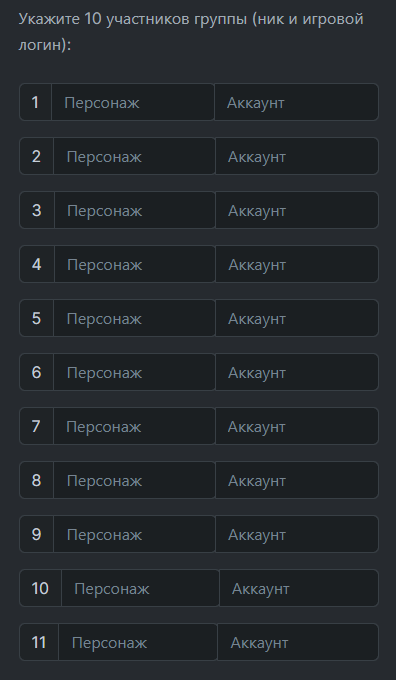Click the Персонаж box for participant 4

tap(134, 264)
